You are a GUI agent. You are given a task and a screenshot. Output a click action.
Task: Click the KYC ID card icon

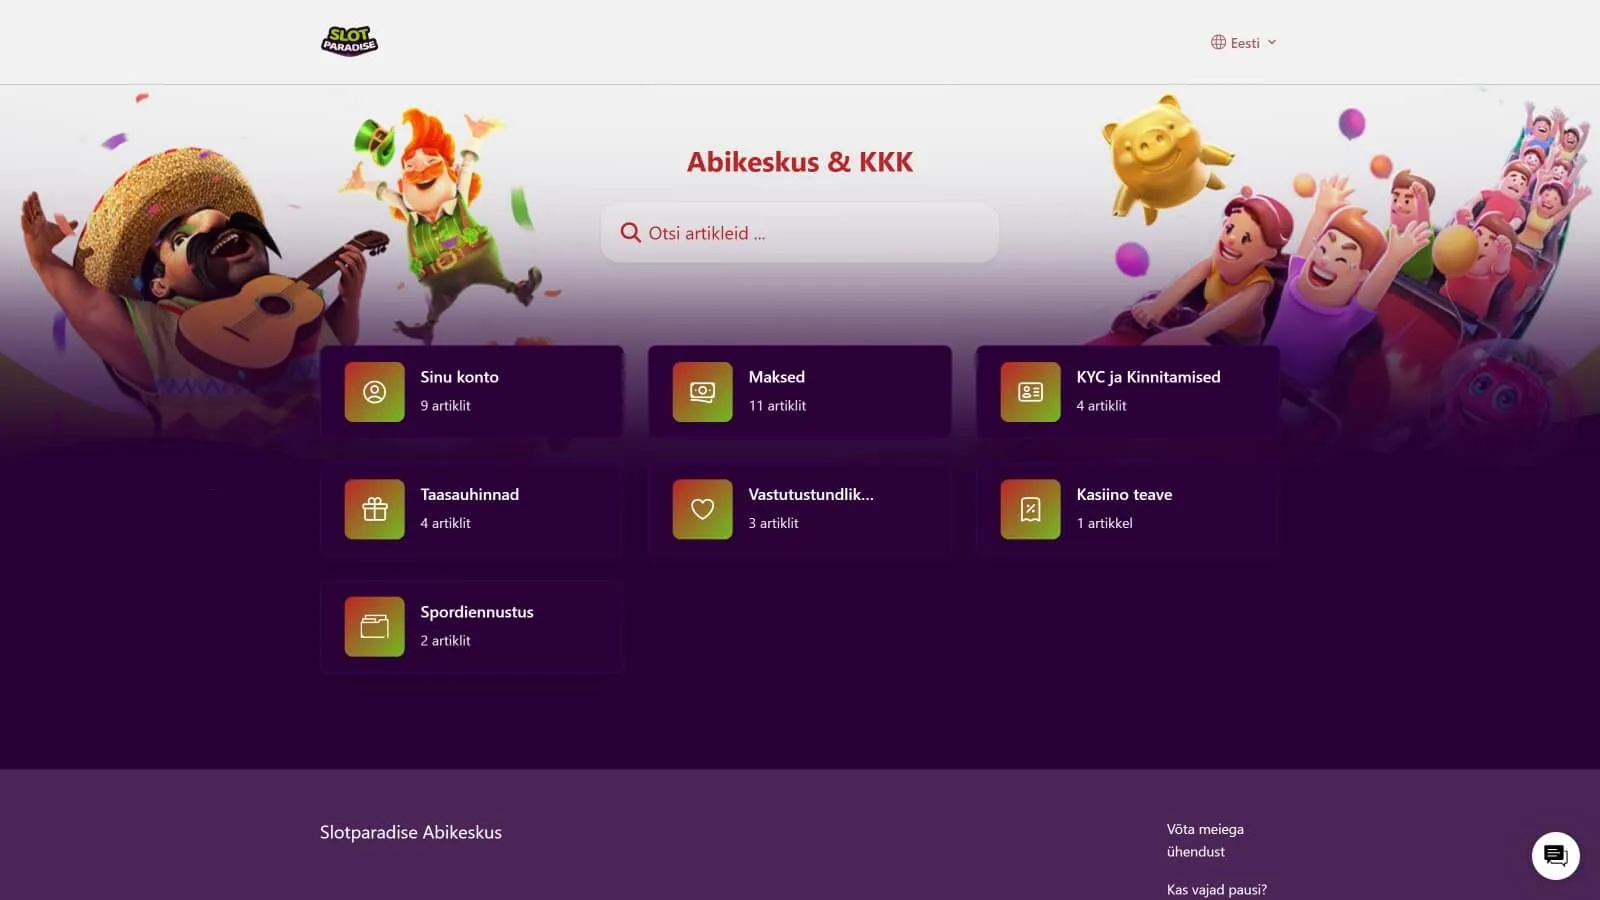[1030, 392]
